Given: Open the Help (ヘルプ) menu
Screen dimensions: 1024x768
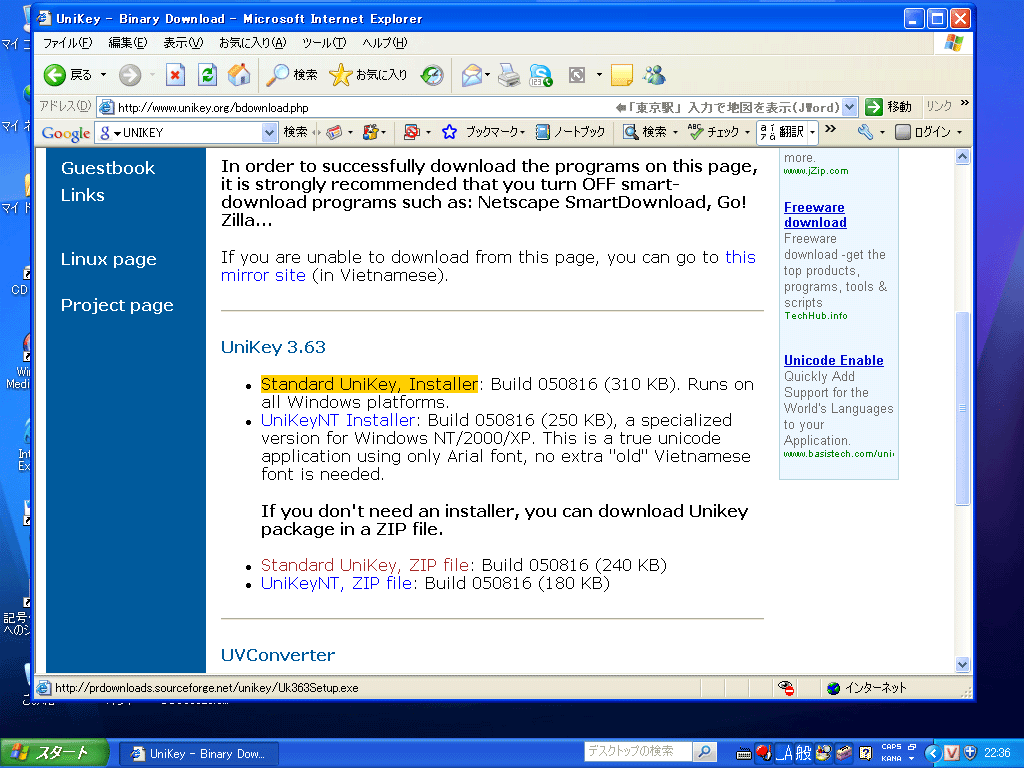Looking at the screenshot, I should click(x=384, y=43).
